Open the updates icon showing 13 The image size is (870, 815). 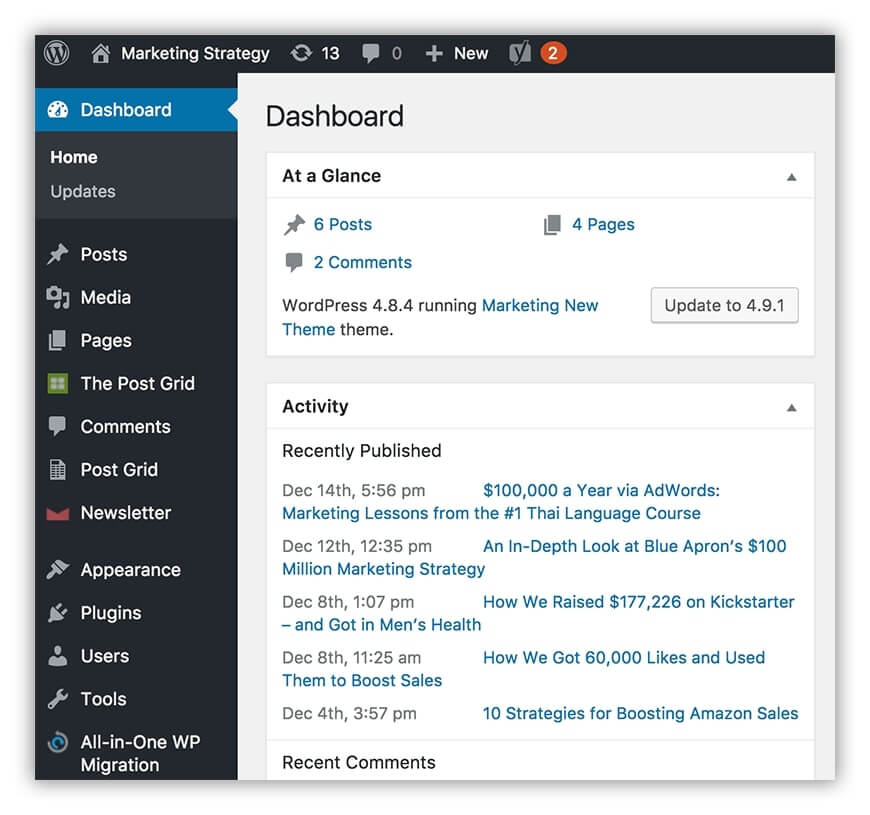(x=301, y=53)
